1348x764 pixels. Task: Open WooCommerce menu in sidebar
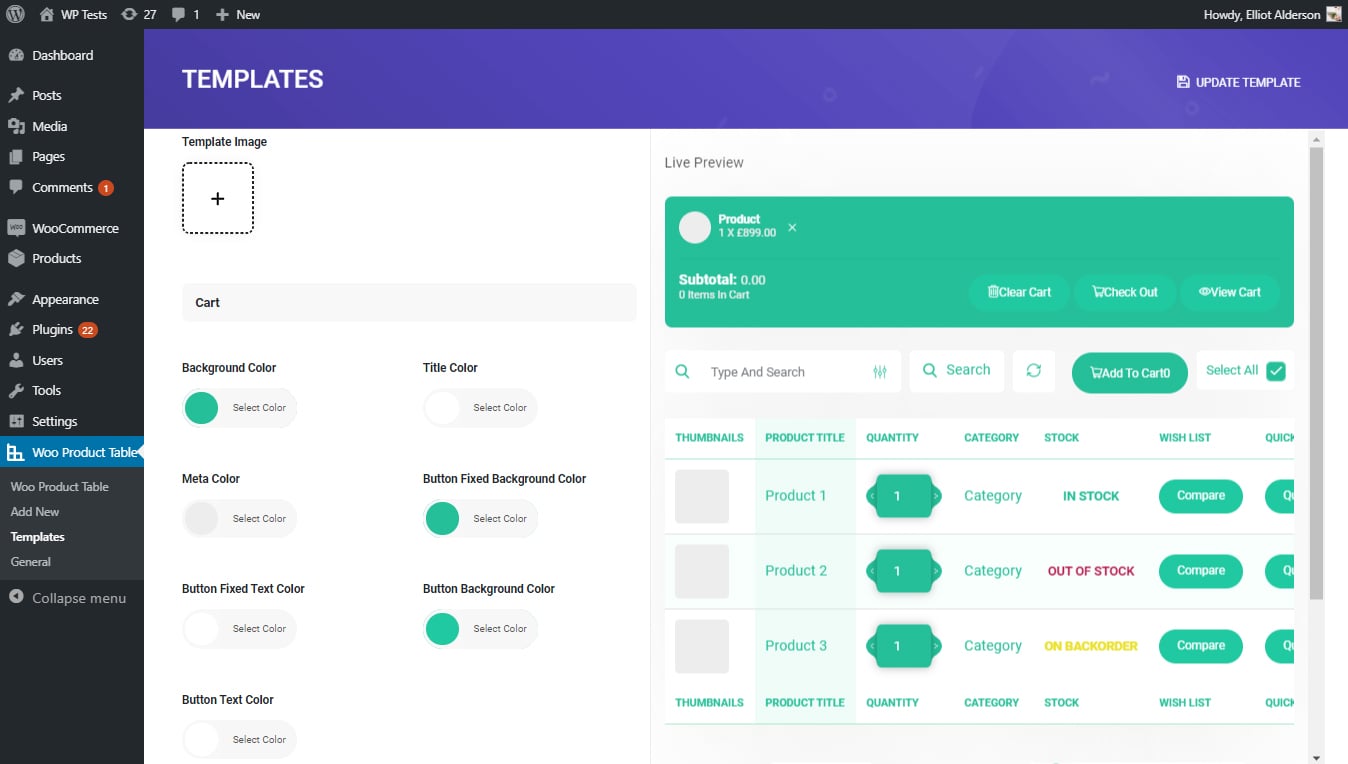coord(74,228)
